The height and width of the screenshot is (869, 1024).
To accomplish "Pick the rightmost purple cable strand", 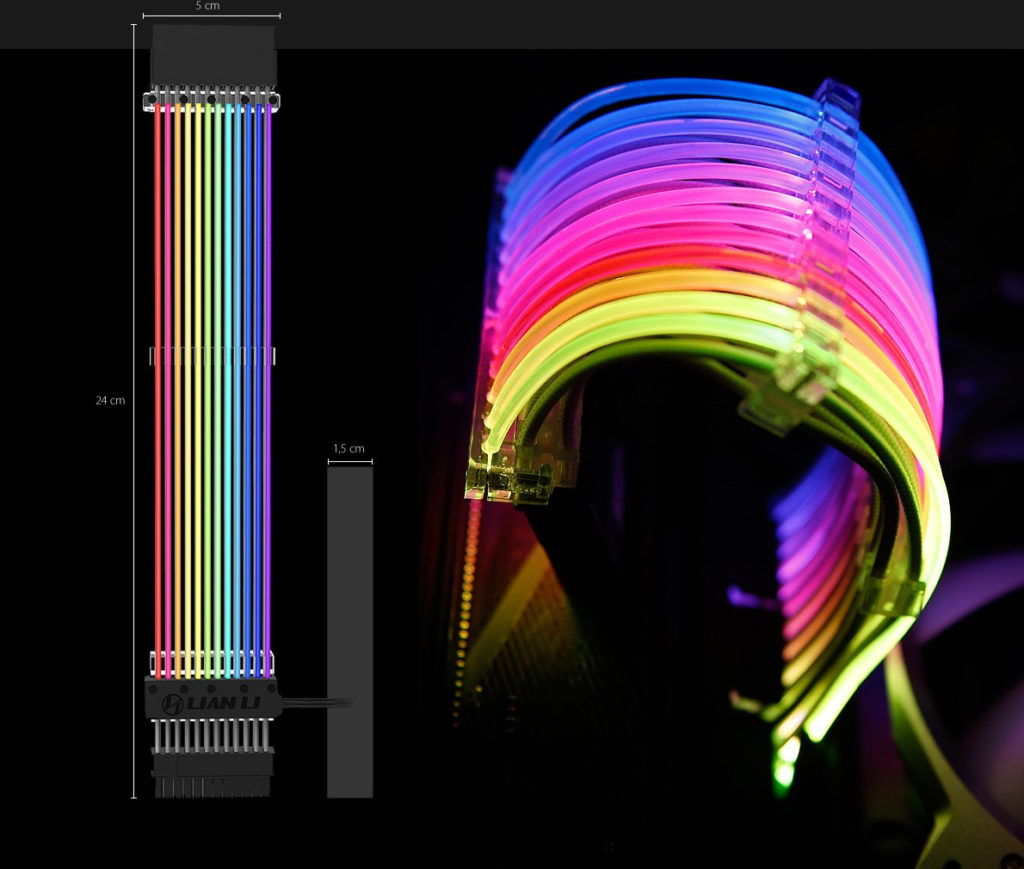I will tap(267, 380).
